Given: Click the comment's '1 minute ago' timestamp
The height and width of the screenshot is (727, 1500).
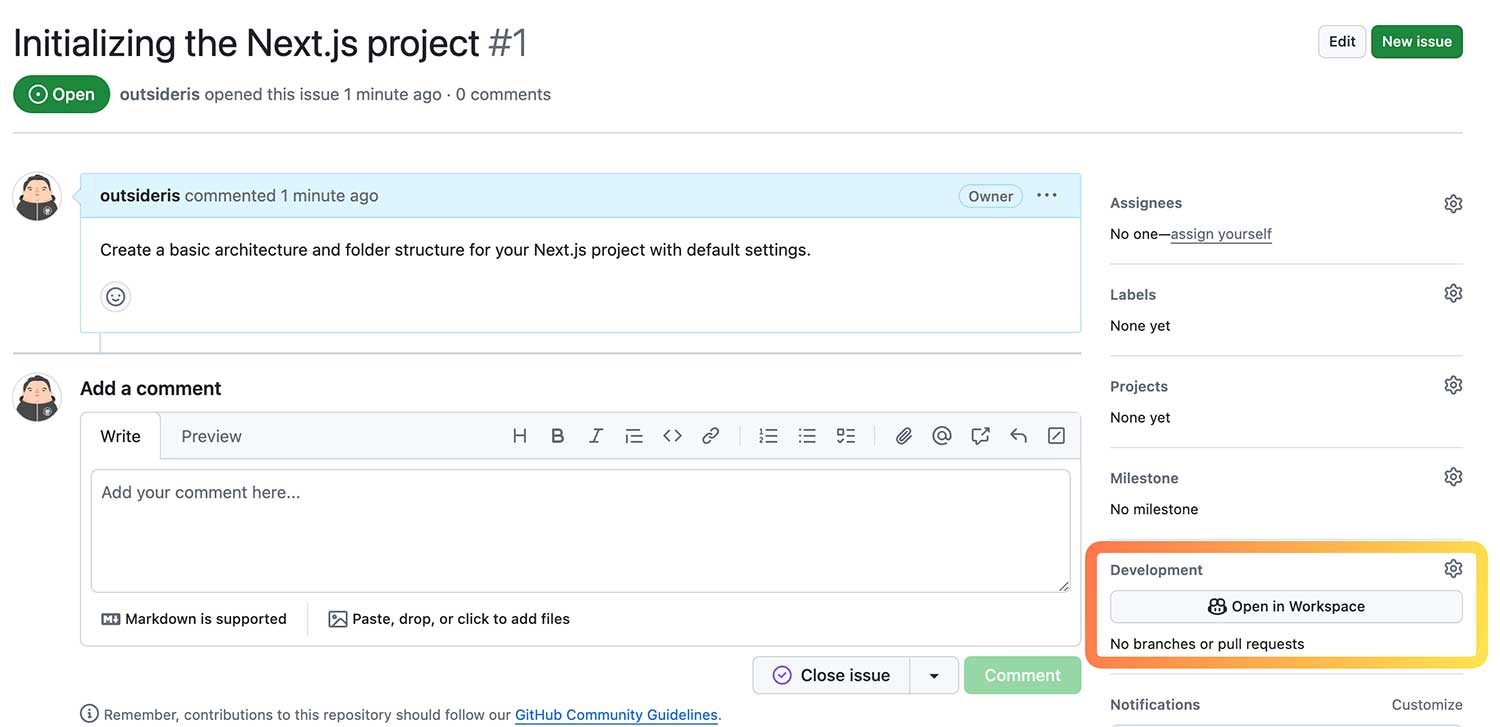Looking at the screenshot, I should [329, 196].
